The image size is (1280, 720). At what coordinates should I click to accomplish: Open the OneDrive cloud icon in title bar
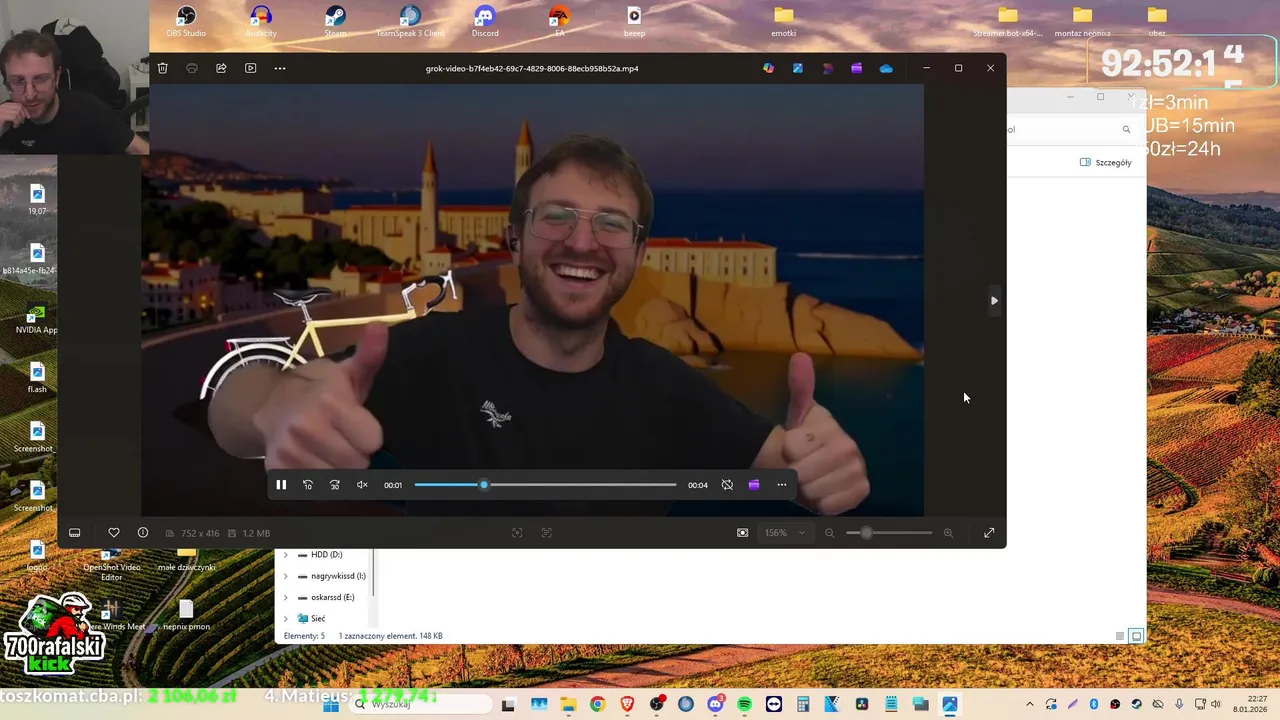point(886,68)
